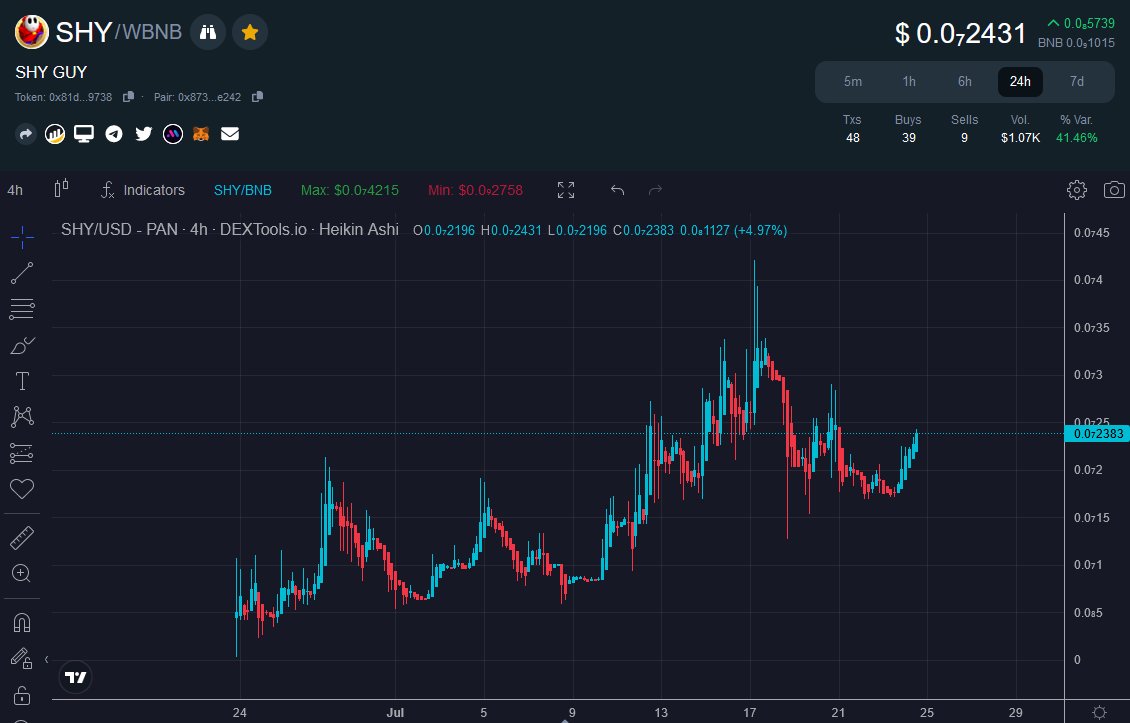1130x723 pixels.
Task: Toggle the gold star favorite button
Action: 250,32
